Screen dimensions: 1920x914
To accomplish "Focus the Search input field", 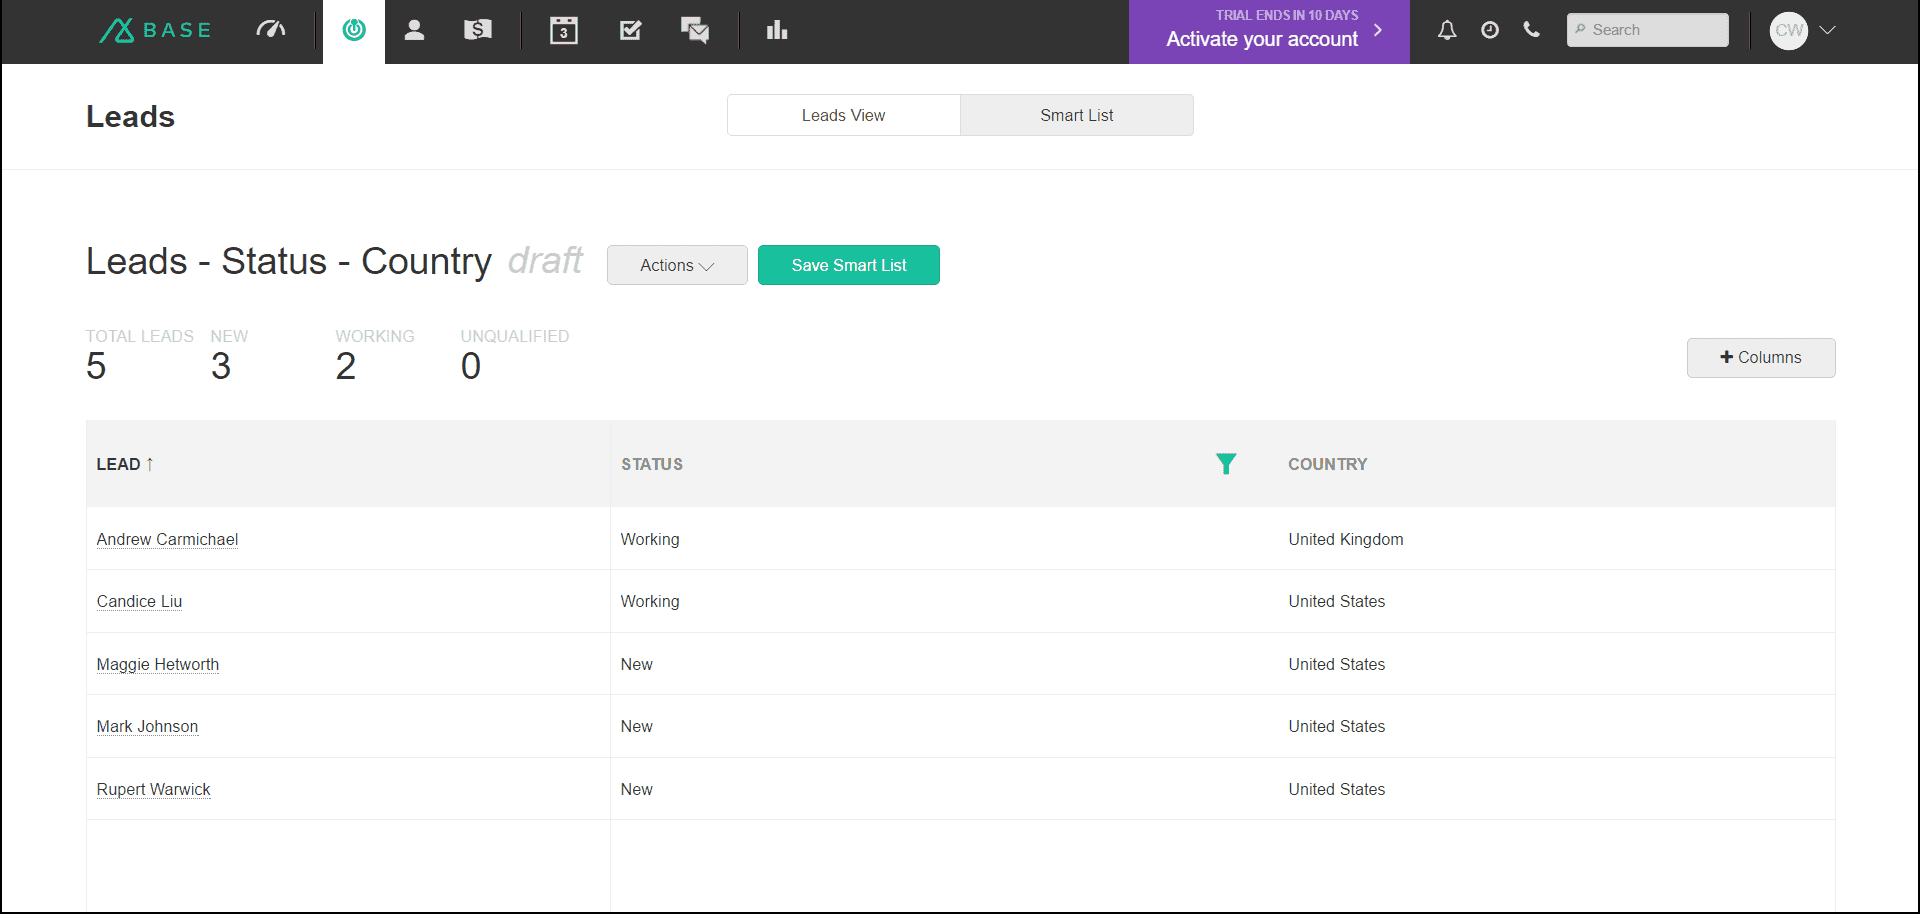I will [x=1648, y=30].
